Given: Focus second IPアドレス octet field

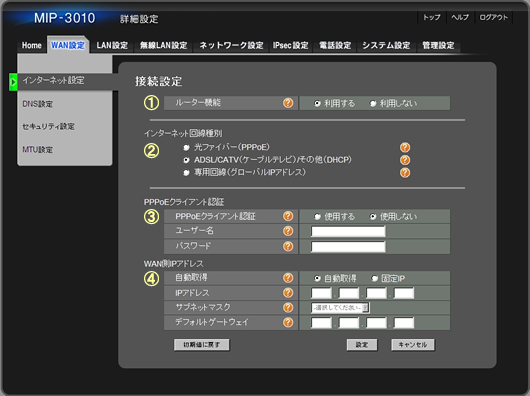Looking at the screenshot, I should click(x=349, y=293).
